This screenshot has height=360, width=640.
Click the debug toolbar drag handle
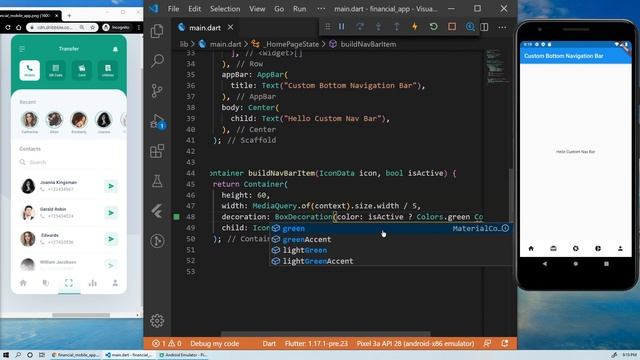[327, 27]
